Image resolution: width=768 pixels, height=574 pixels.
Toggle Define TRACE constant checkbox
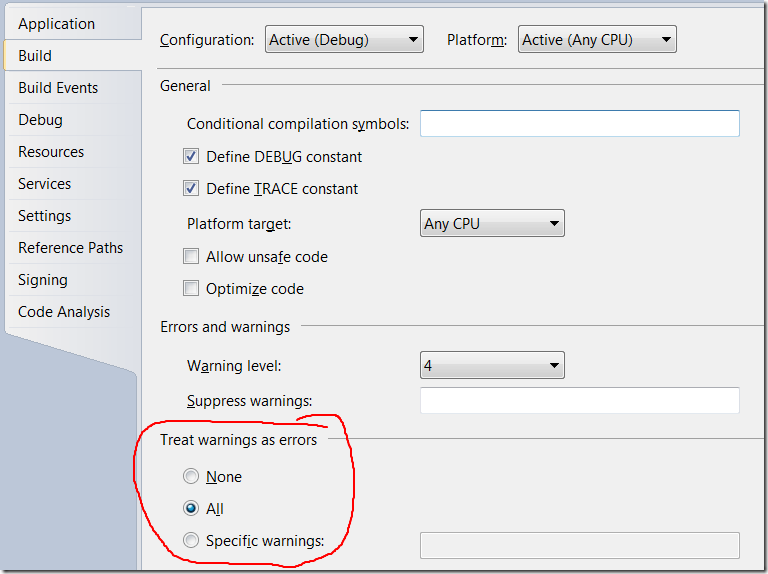pyautogui.click(x=191, y=189)
